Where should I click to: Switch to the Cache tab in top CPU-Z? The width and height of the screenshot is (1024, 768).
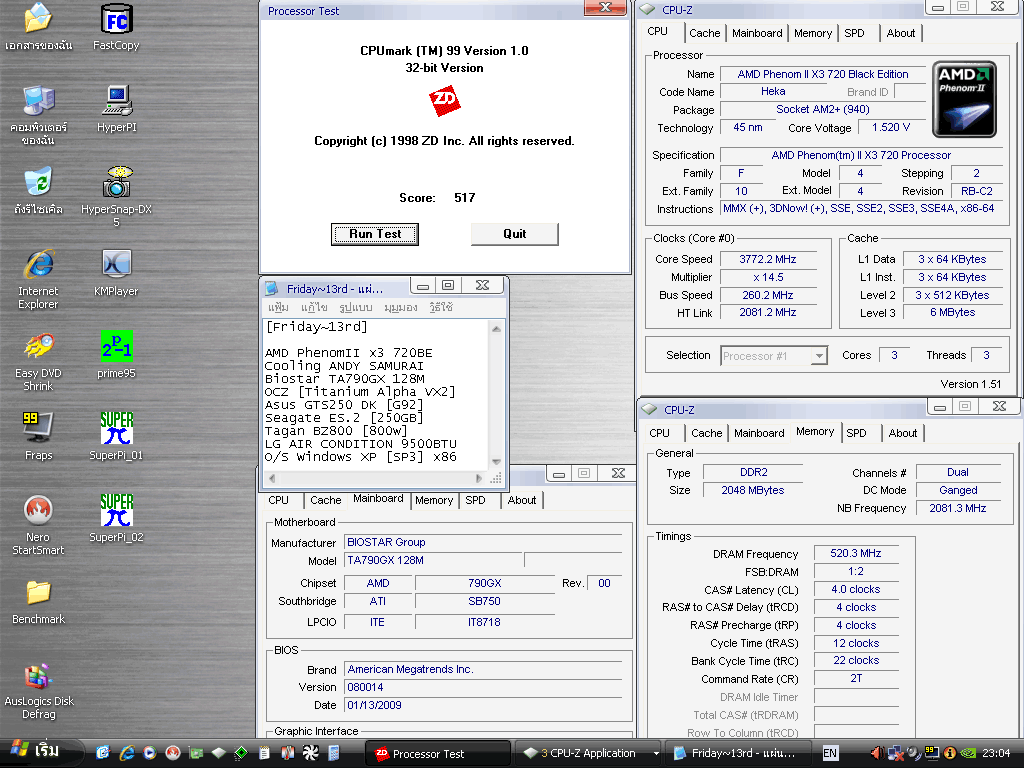(704, 33)
